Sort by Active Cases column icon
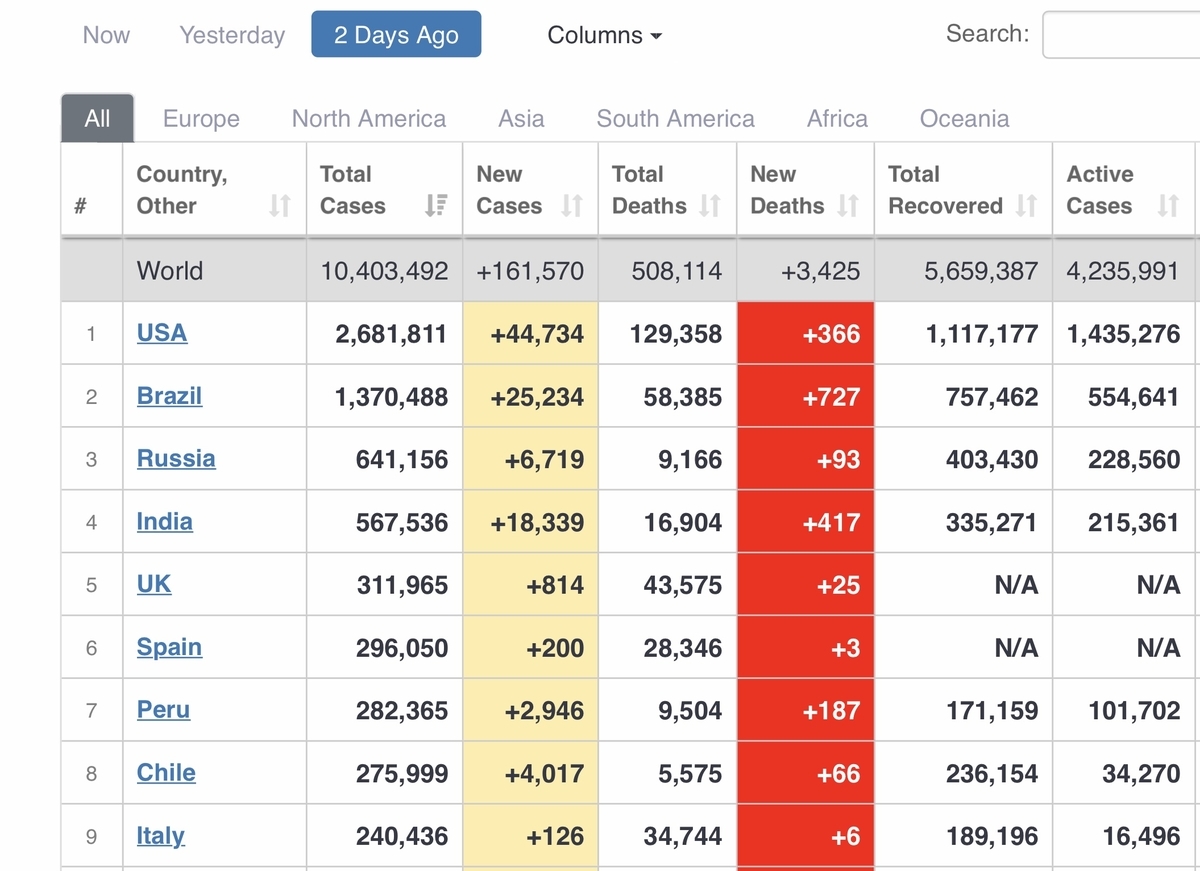The width and height of the screenshot is (1200, 871). click(1168, 206)
